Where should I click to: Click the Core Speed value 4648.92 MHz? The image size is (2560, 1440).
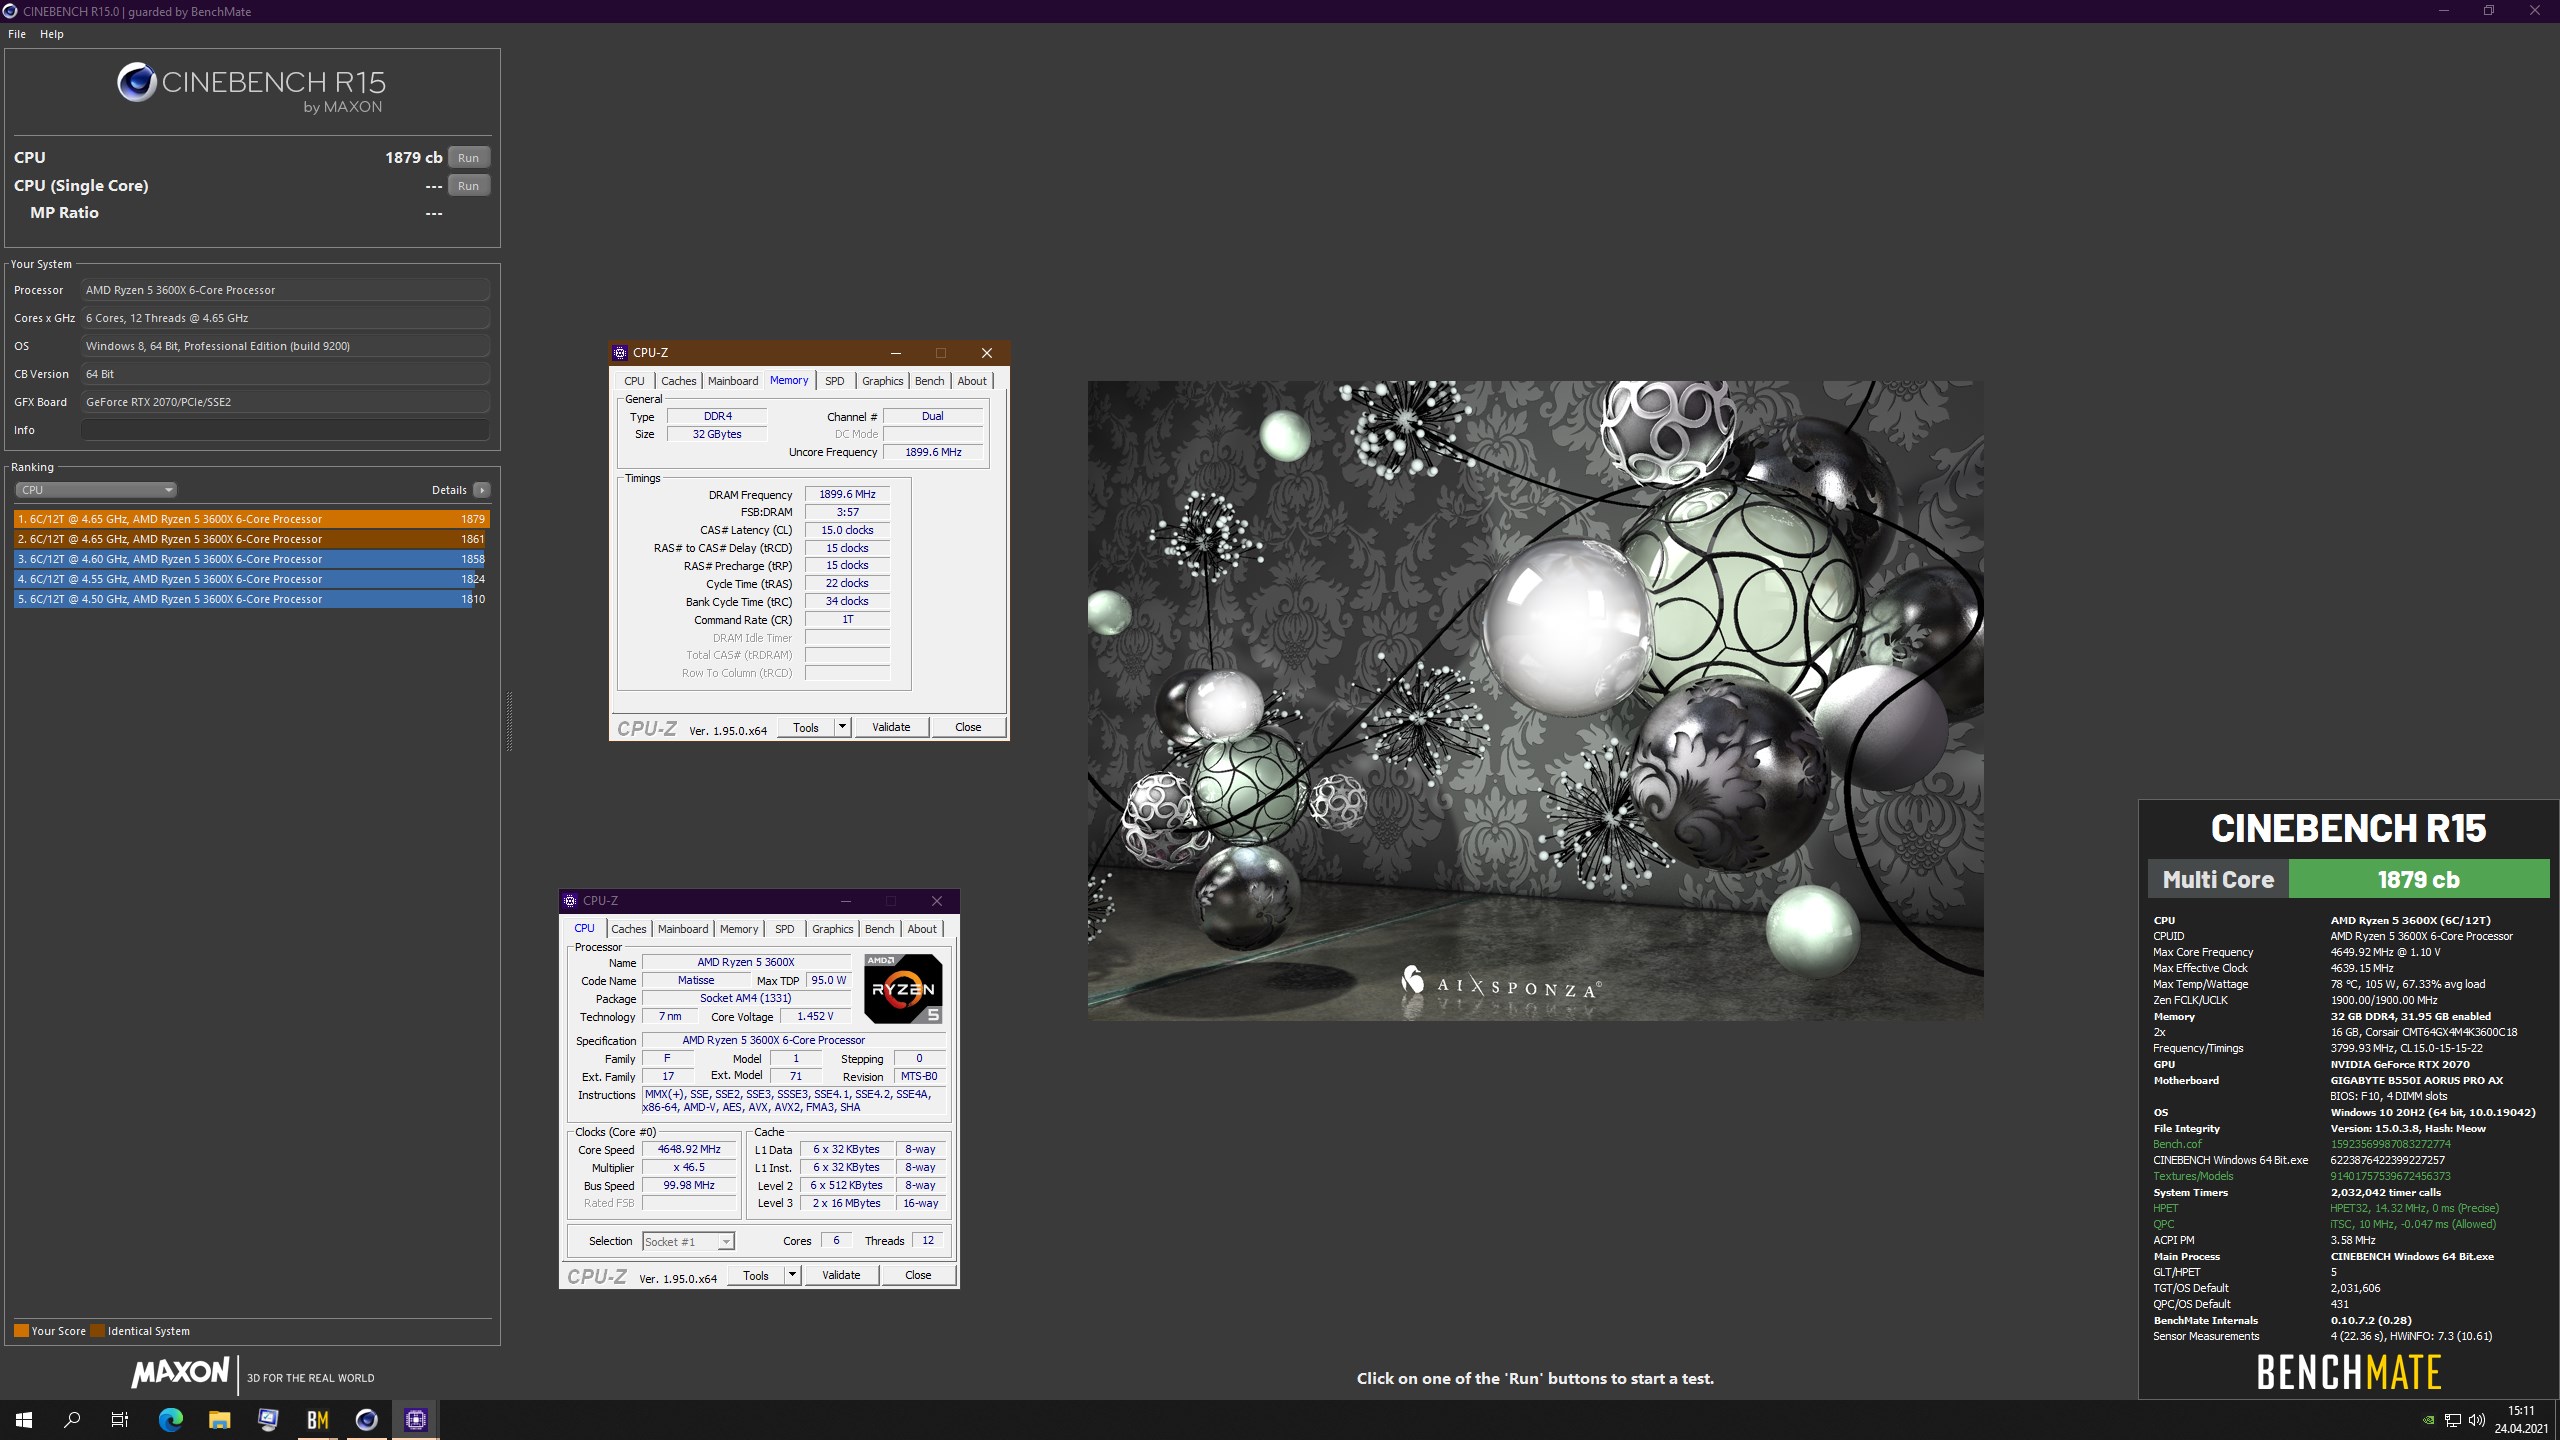(x=688, y=1149)
